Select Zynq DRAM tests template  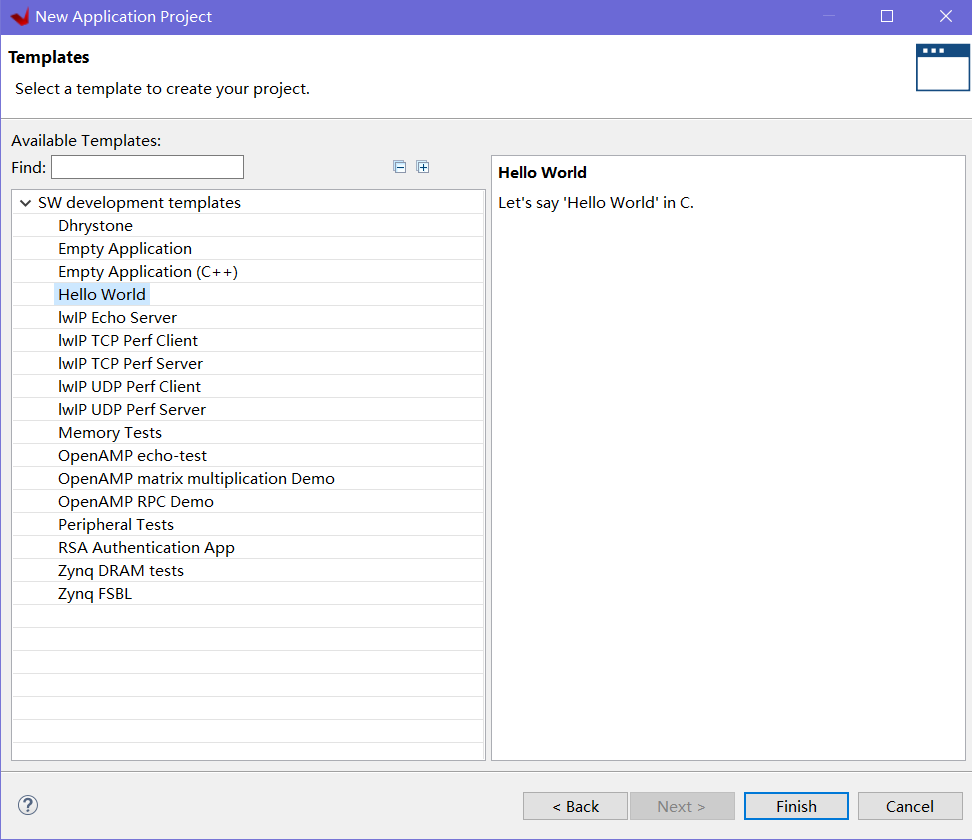tap(121, 570)
